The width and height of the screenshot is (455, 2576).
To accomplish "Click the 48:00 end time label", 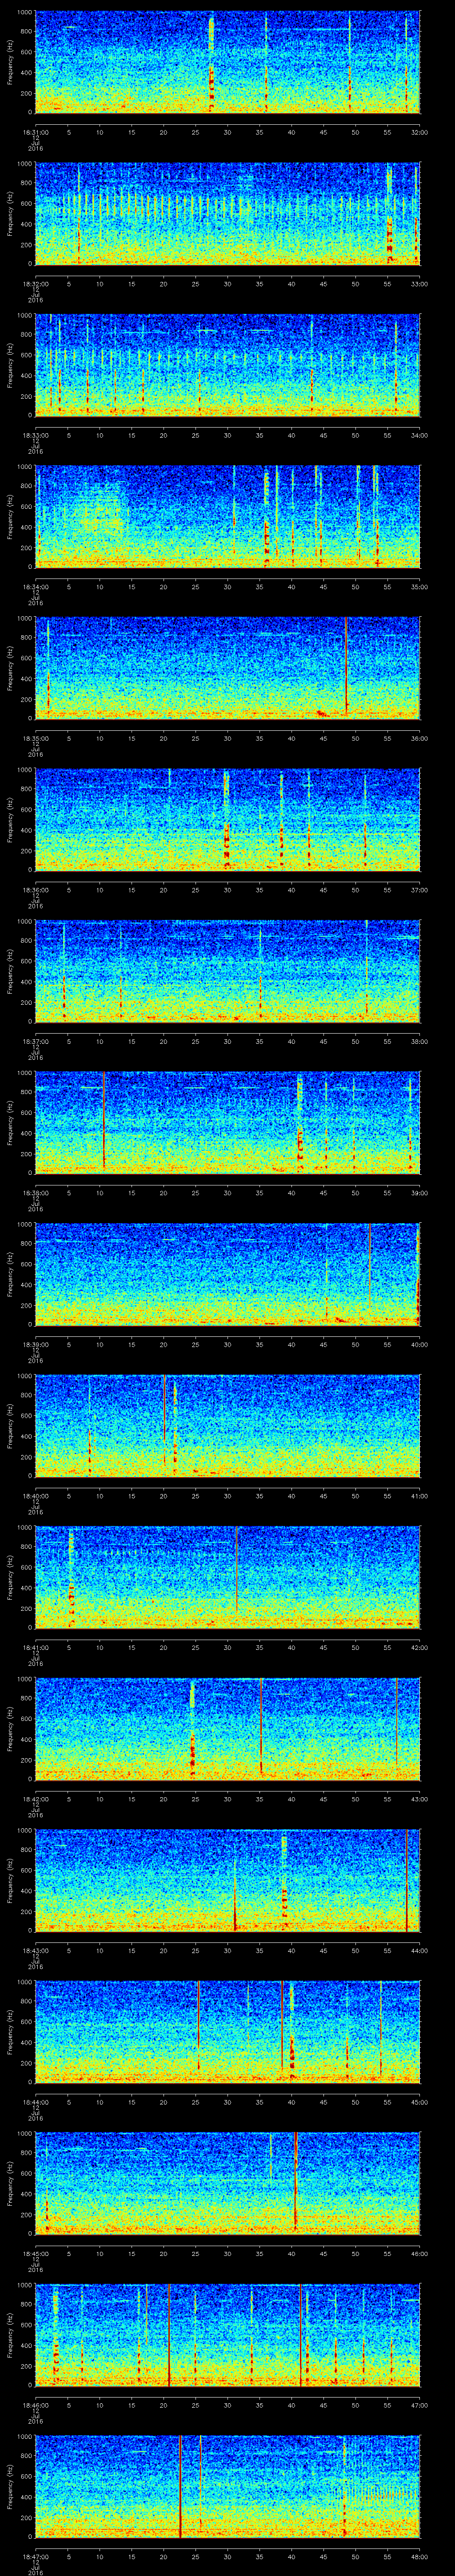I will click(x=419, y=2558).
